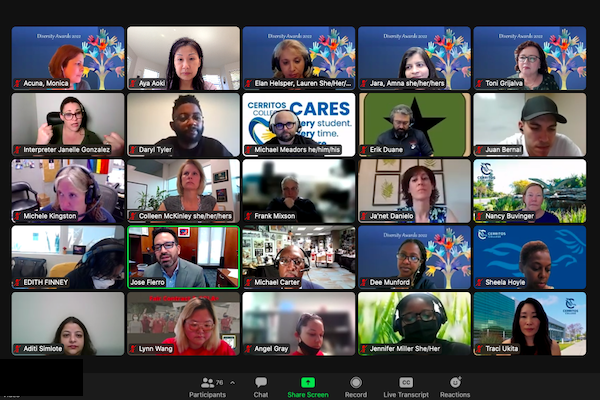Image resolution: width=600 pixels, height=400 pixels.
Task: Click the Share Screen text label
Action: click(x=308, y=395)
